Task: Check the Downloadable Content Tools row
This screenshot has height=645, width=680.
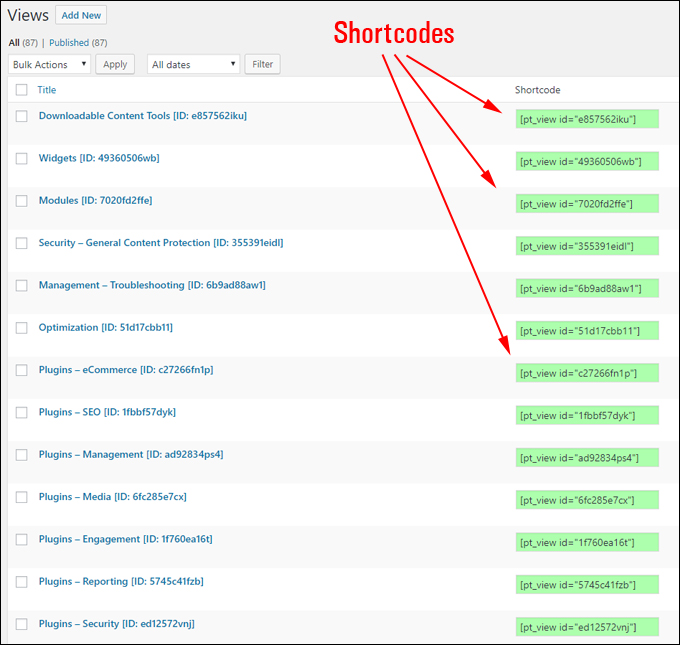Action: [x=21, y=116]
